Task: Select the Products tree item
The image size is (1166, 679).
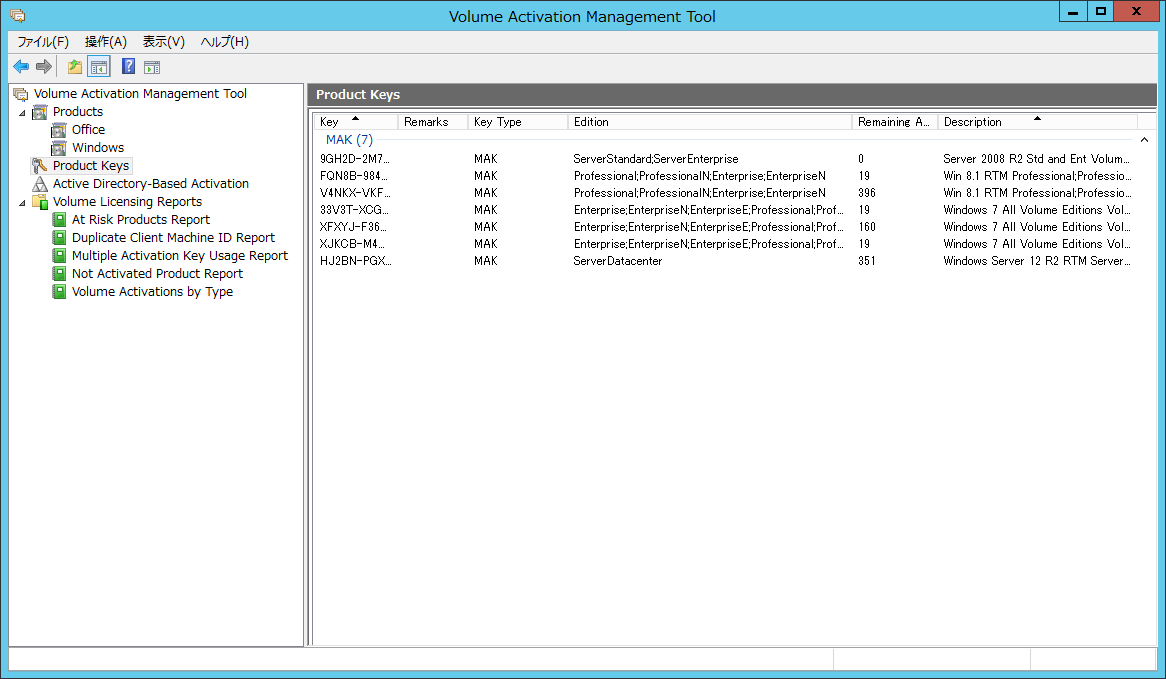Action: tap(78, 112)
